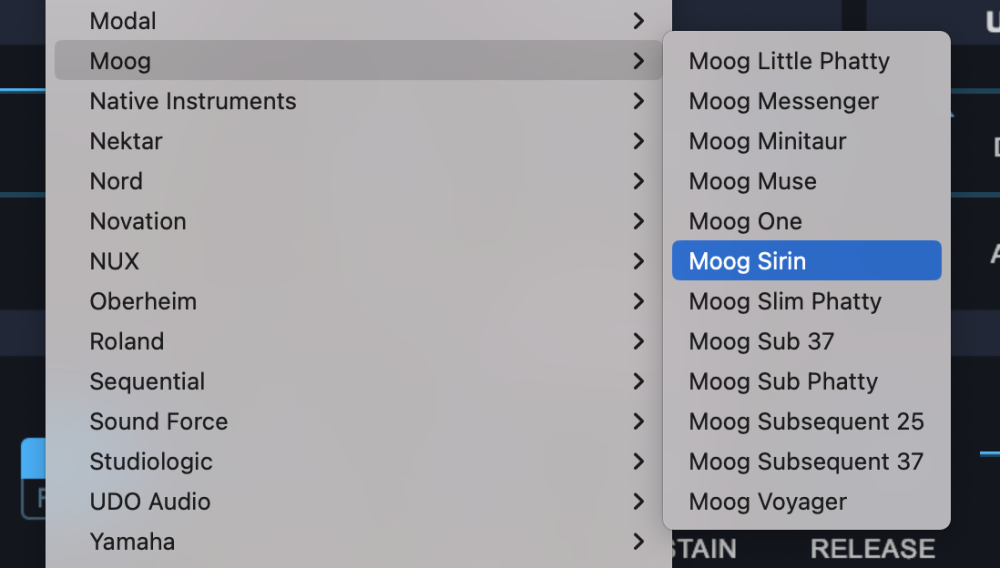Image resolution: width=1000 pixels, height=568 pixels.
Task: Click the chevron beside UDO Audio
Action: point(638,501)
